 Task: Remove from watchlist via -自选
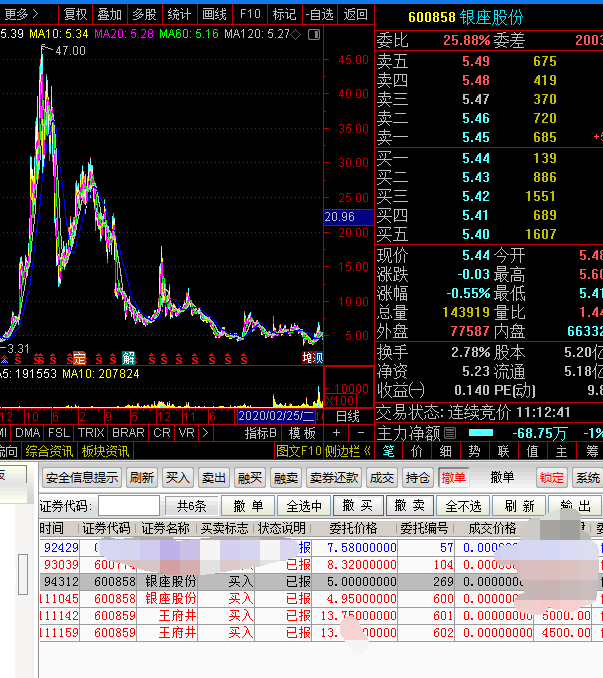pyautogui.click(x=319, y=14)
